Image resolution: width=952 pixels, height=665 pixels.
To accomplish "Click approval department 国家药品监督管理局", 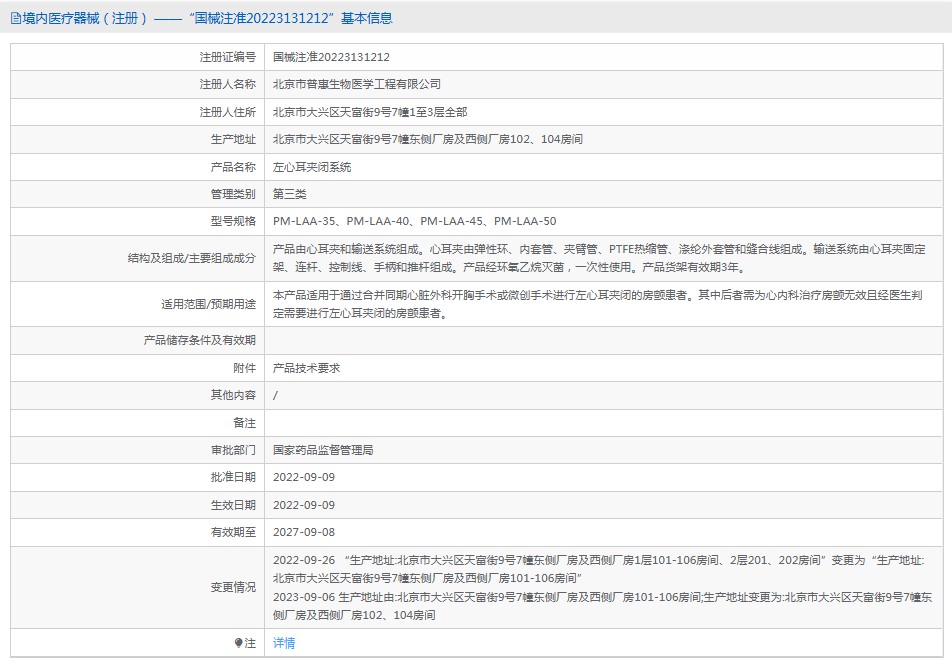I will pyautogui.click(x=323, y=450).
